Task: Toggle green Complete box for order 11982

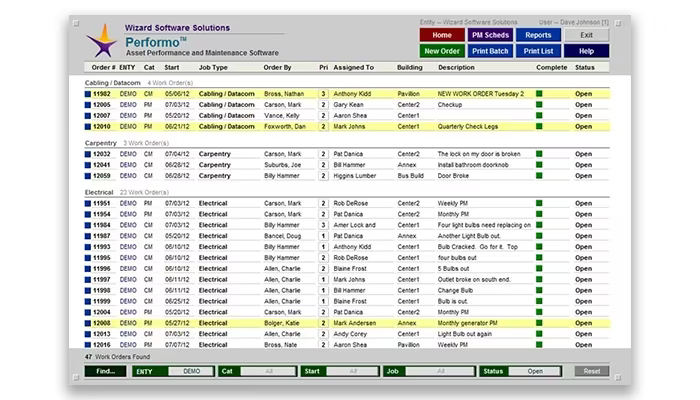Action: click(x=539, y=94)
